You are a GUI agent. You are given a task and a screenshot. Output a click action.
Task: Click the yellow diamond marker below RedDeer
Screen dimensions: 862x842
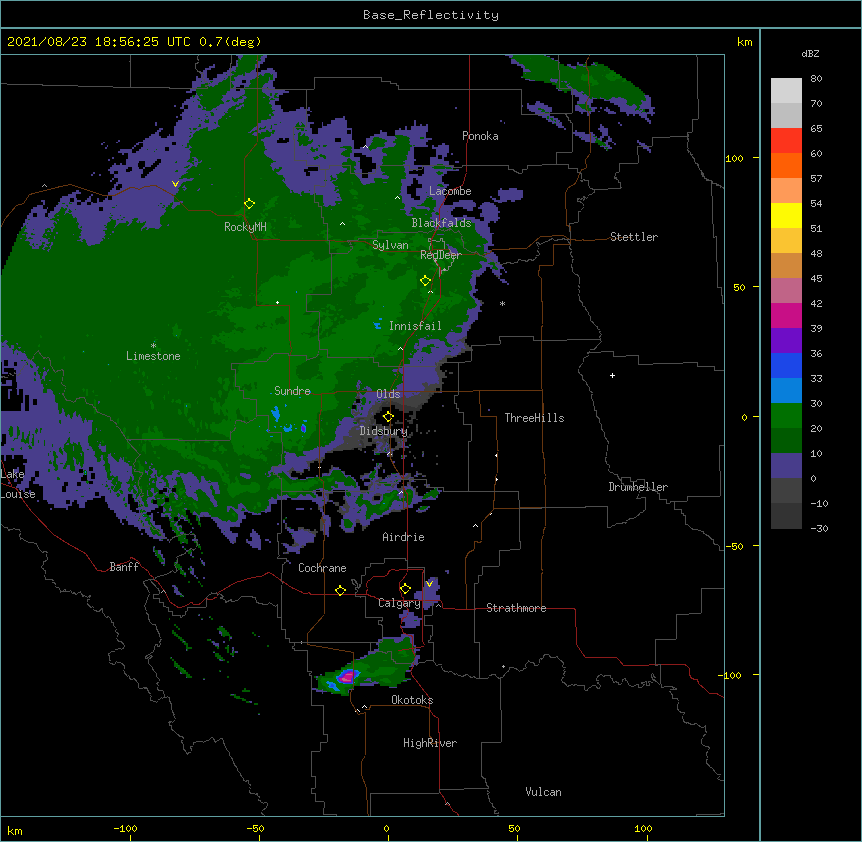(425, 280)
